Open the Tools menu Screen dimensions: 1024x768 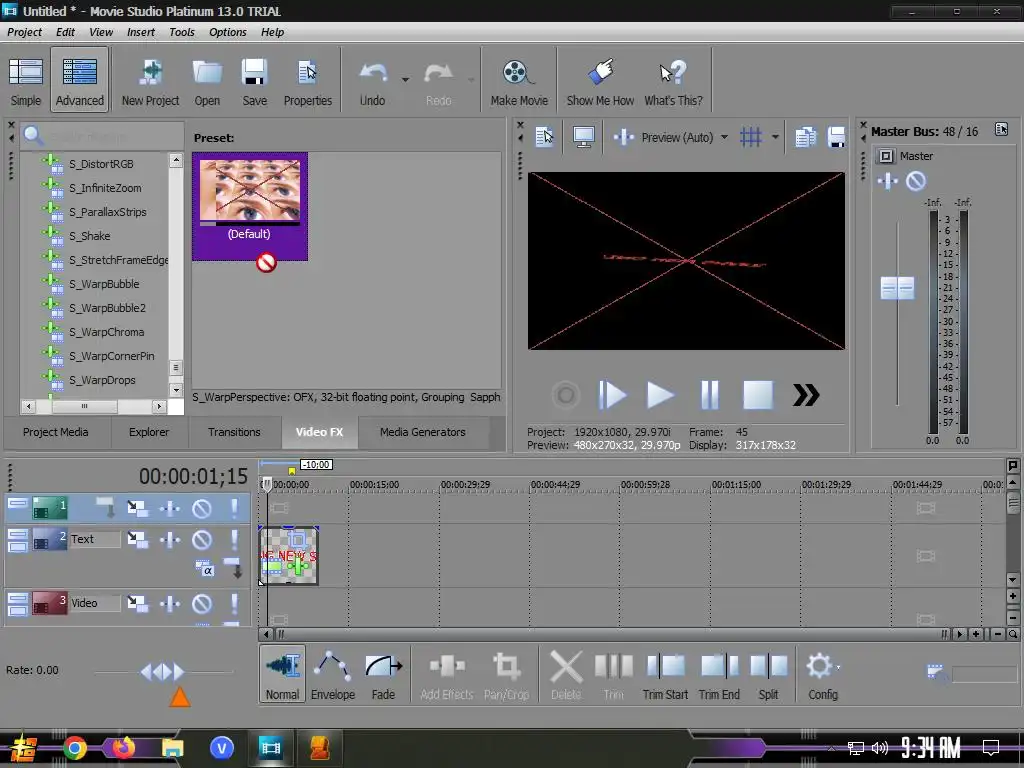(x=182, y=32)
